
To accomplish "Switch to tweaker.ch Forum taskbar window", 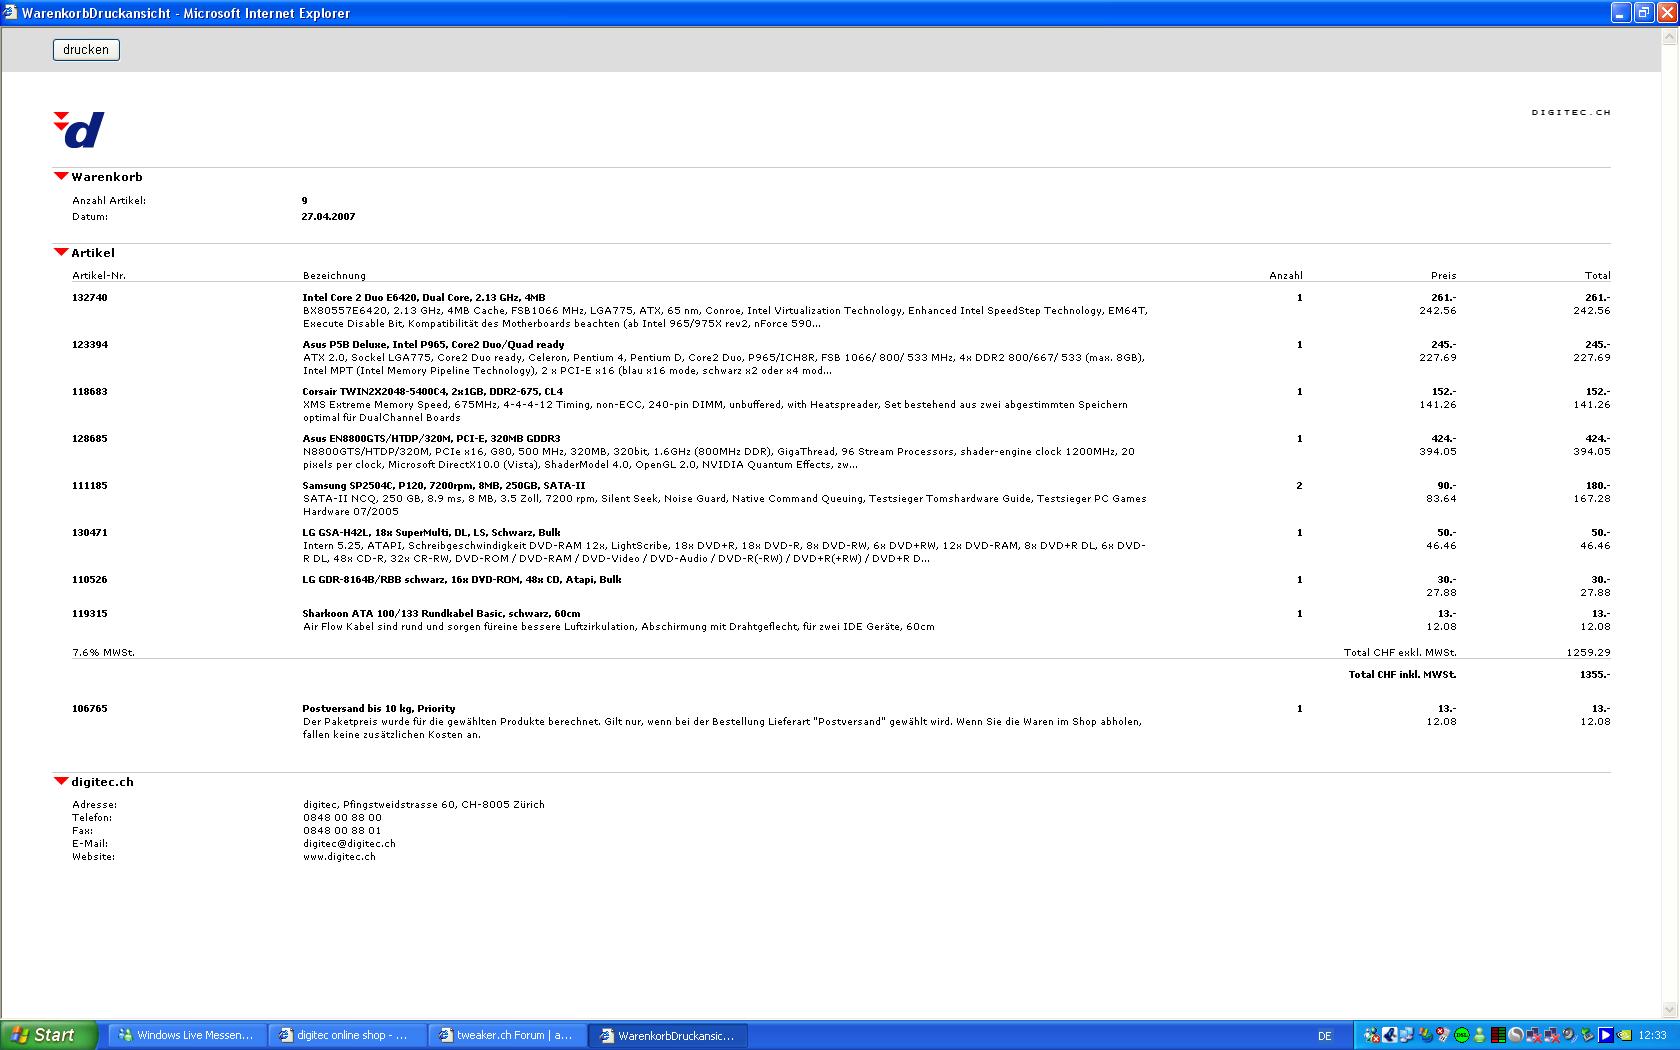I will click(x=506, y=1035).
